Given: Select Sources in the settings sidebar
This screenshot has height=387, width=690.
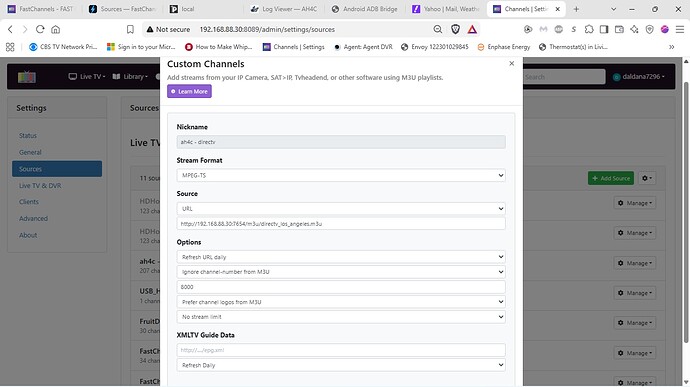Looking at the screenshot, I should point(57,169).
